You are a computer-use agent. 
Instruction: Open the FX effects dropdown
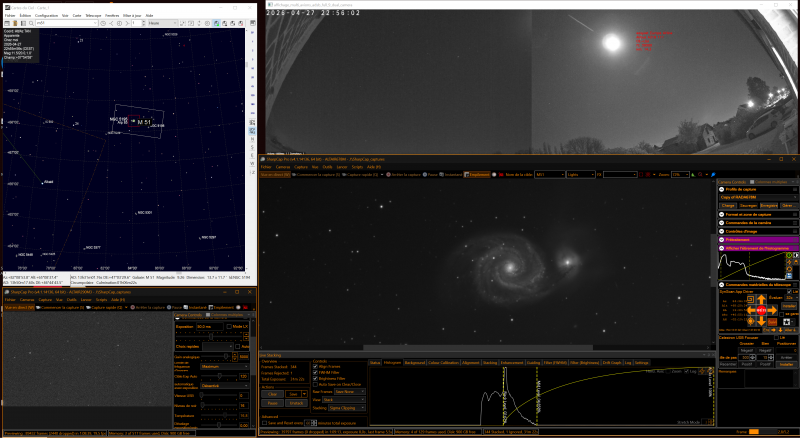click(620, 175)
